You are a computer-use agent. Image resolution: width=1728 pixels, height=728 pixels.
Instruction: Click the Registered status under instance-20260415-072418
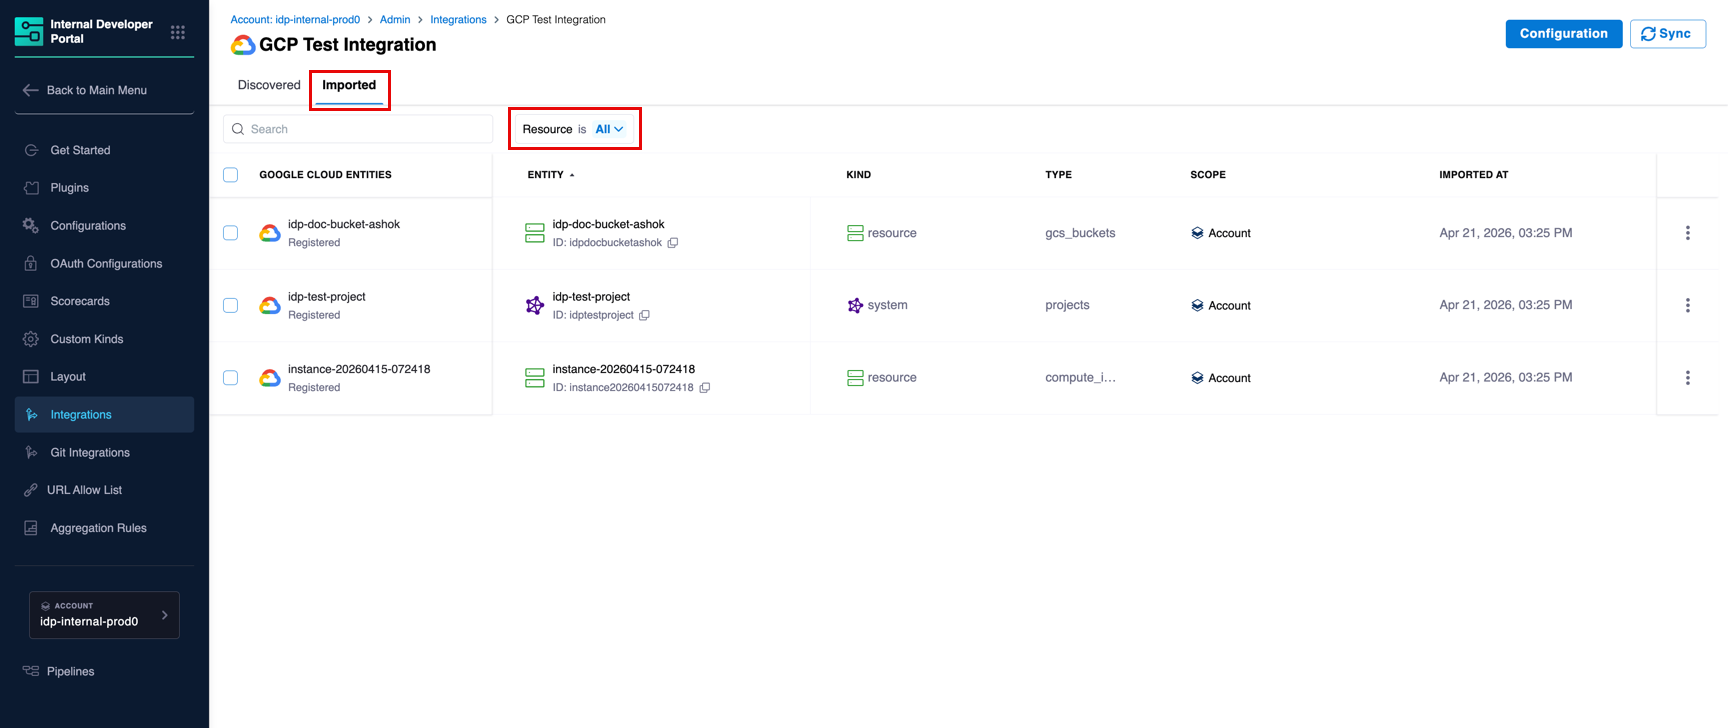click(x=314, y=388)
